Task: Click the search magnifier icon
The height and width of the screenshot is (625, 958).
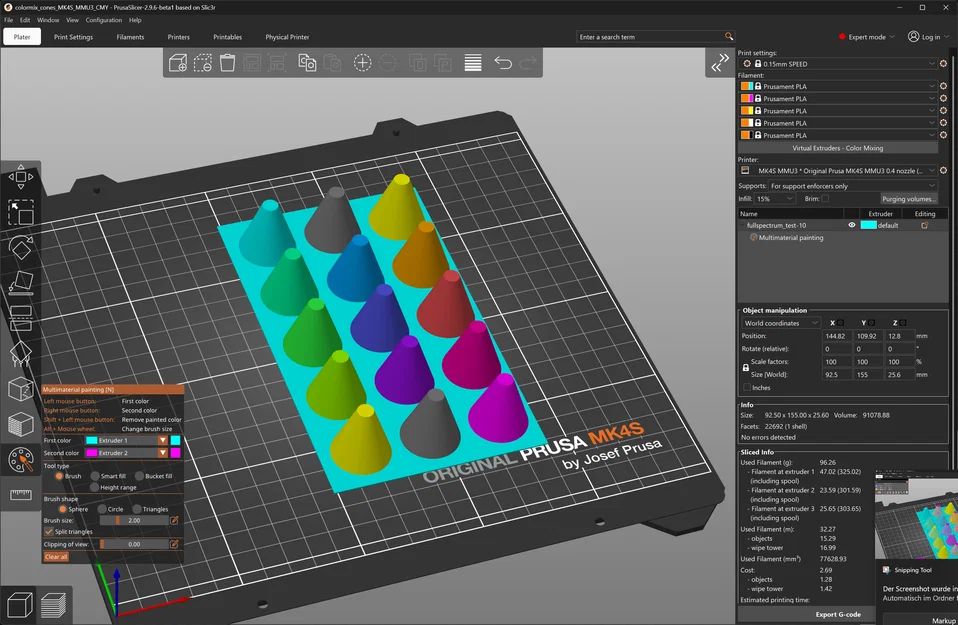Action: pos(728,37)
